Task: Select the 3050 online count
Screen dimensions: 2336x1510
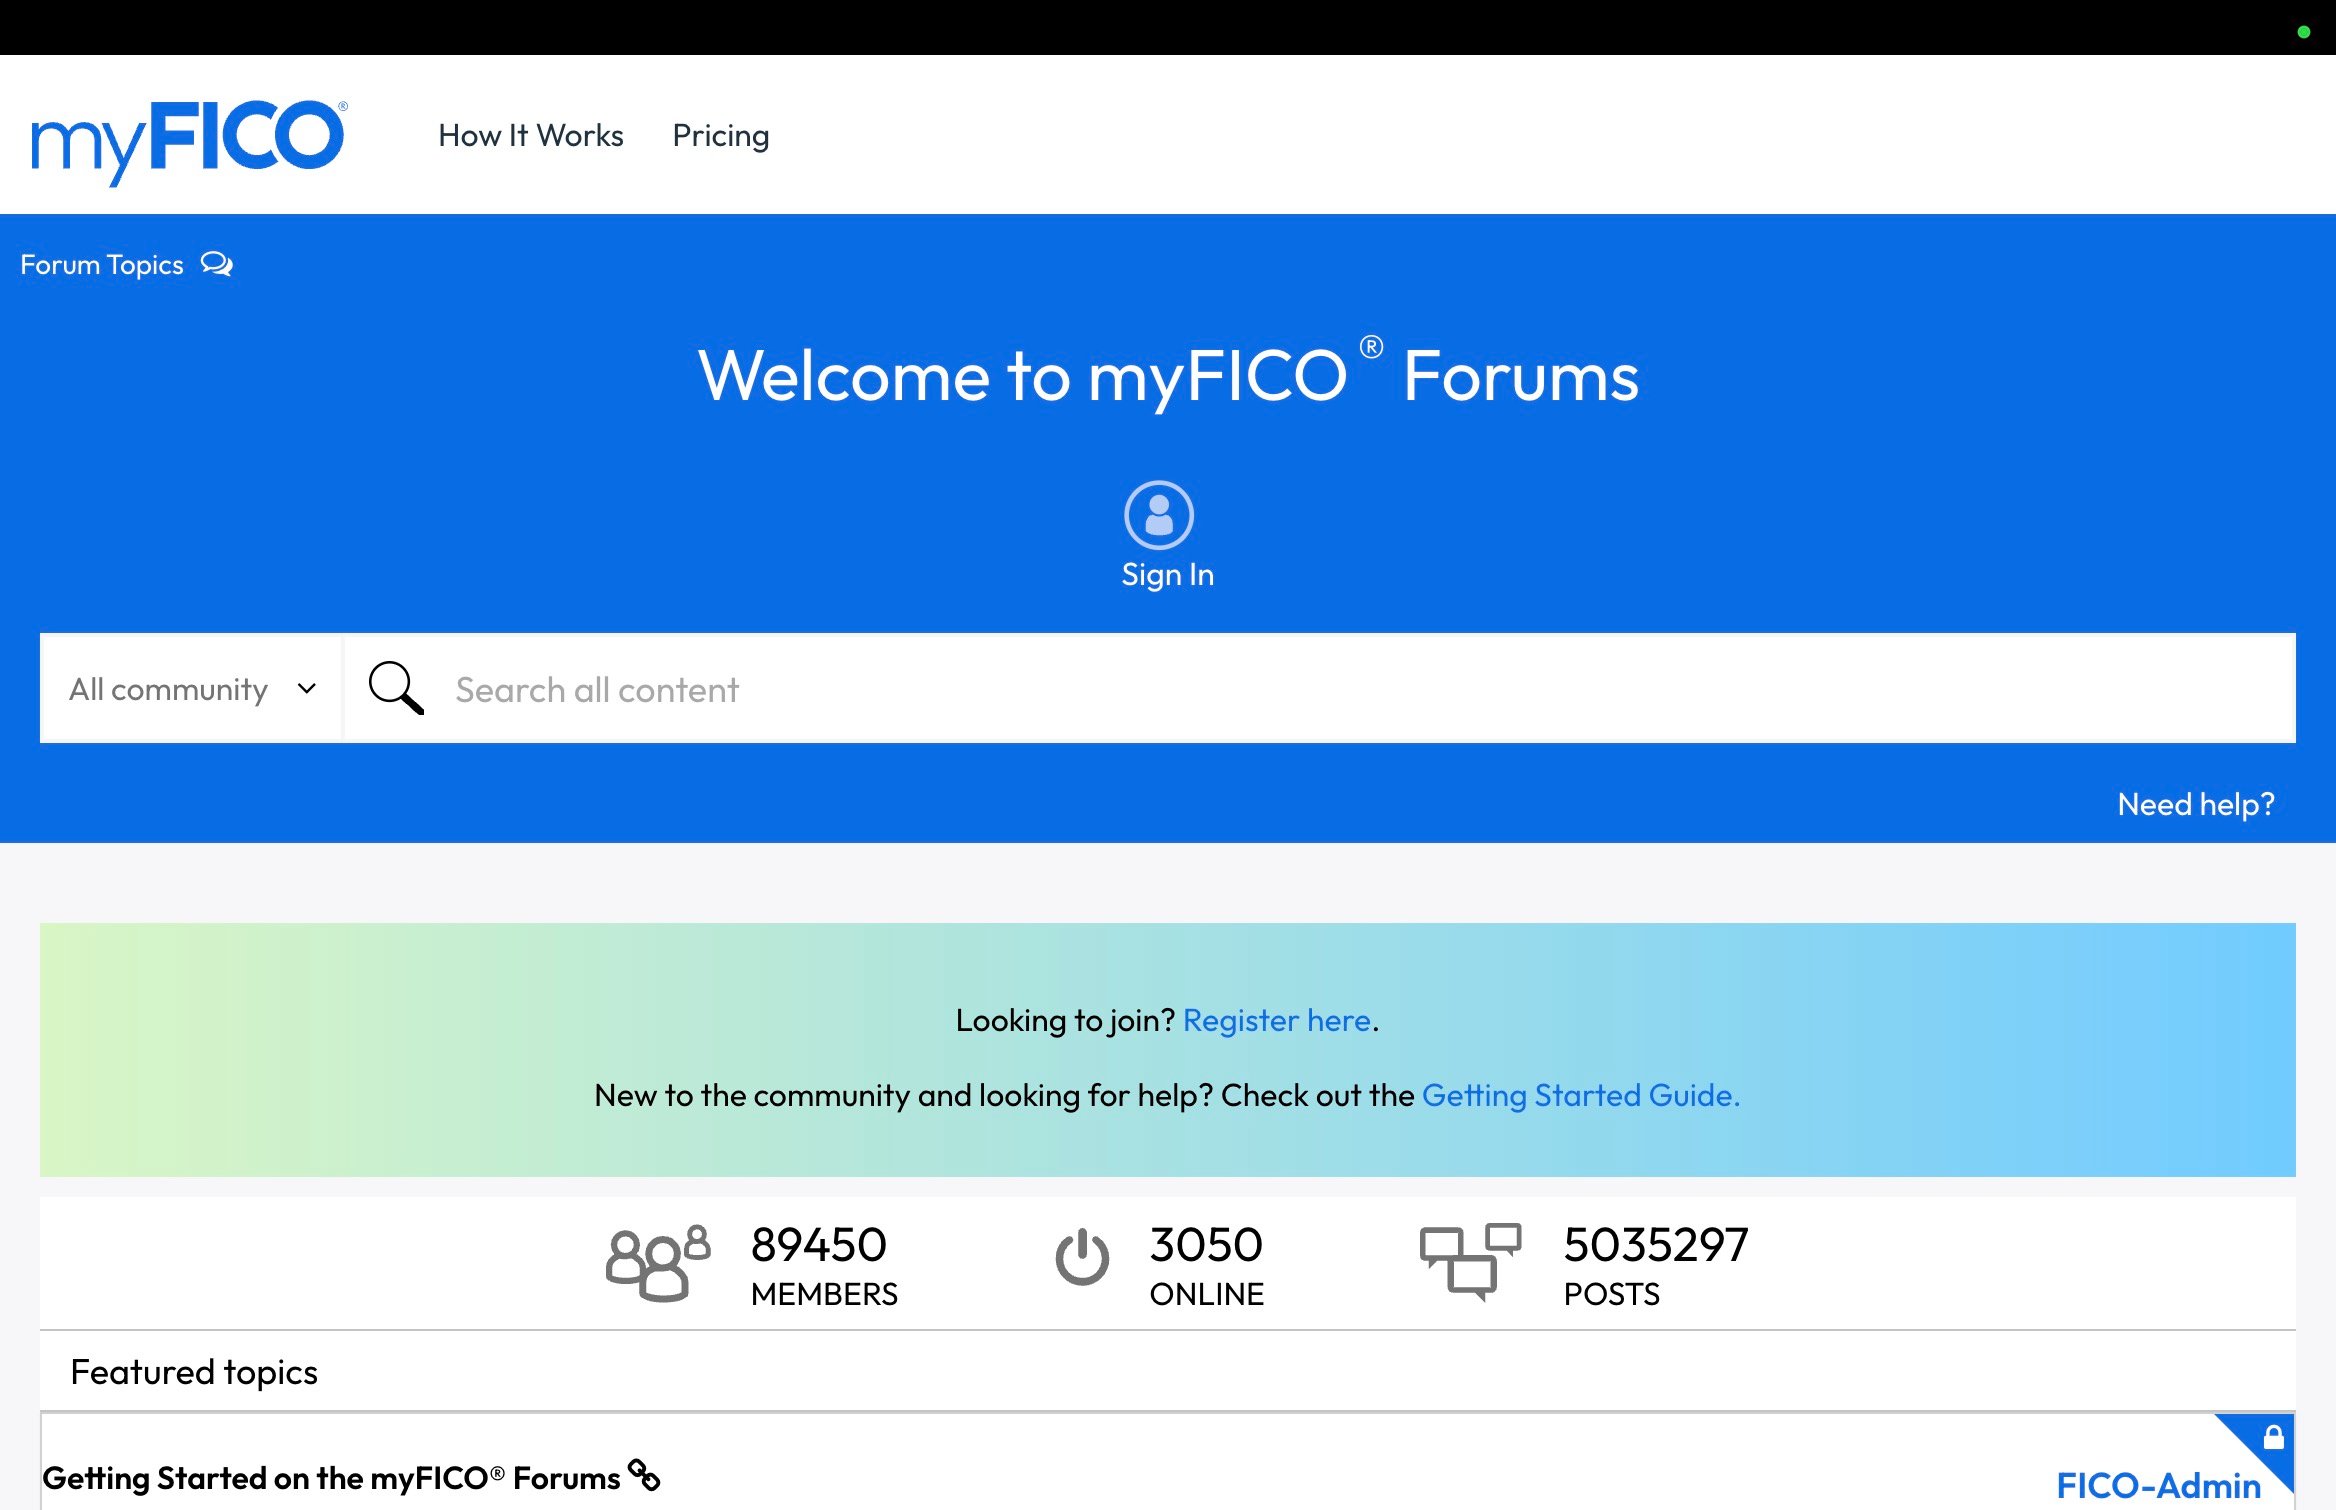Action: pyautogui.click(x=1206, y=1245)
